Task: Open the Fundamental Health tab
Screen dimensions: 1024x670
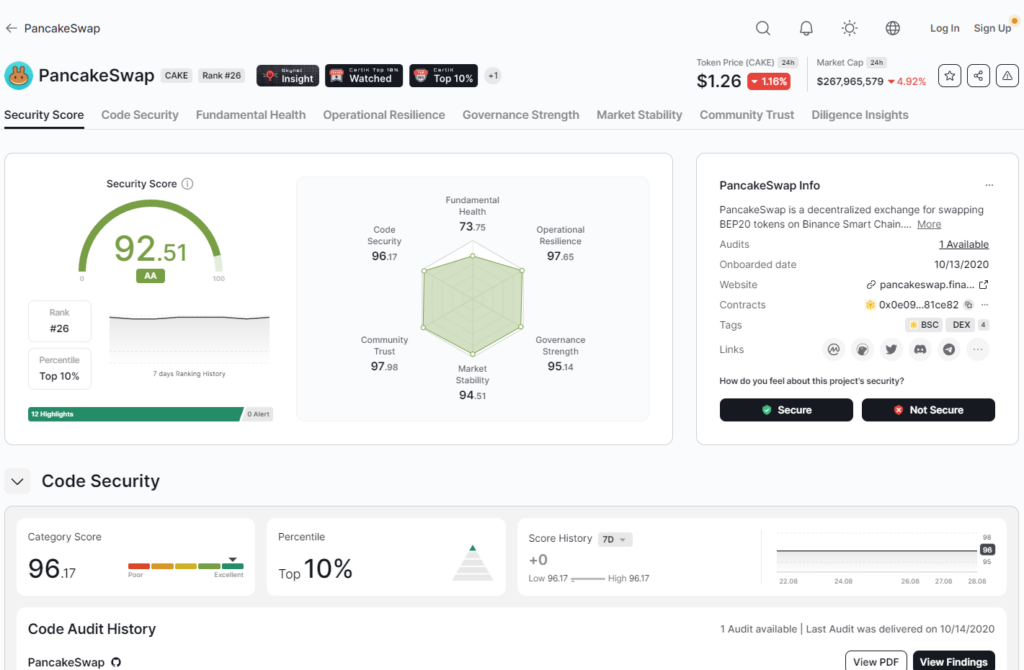Action: pos(251,115)
